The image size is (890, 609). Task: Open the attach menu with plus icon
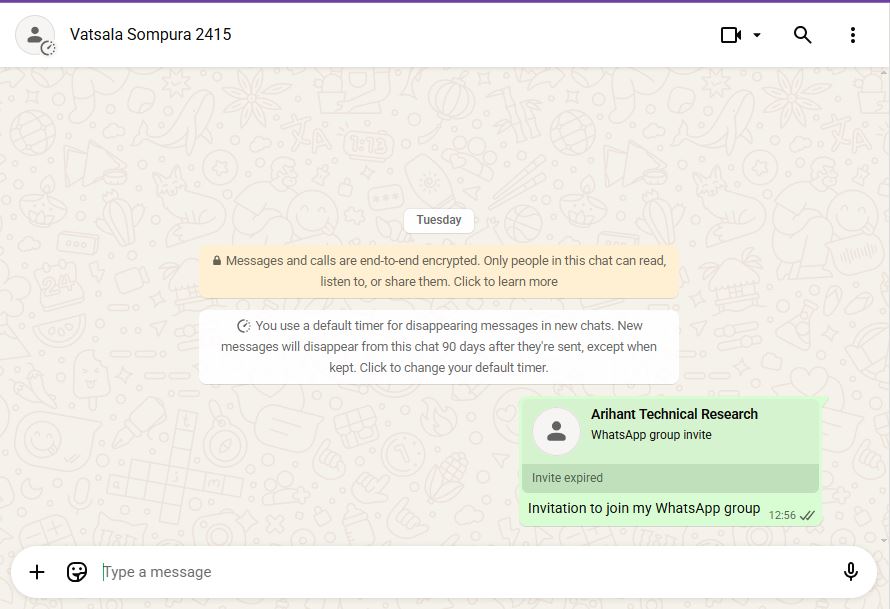pyautogui.click(x=37, y=572)
